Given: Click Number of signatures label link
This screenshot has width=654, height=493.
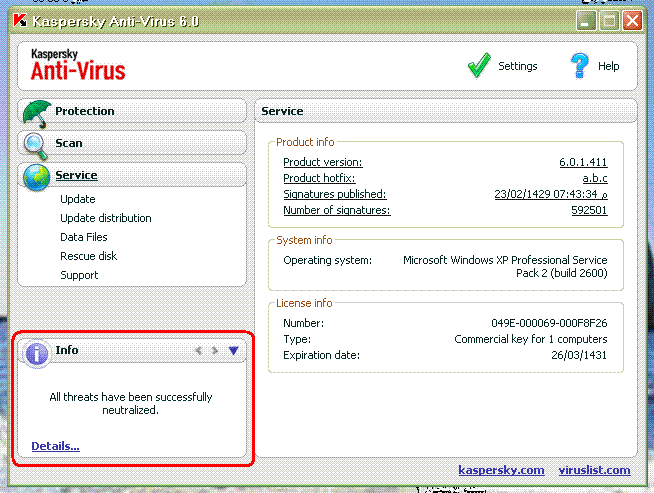Looking at the screenshot, I should coord(337,210).
